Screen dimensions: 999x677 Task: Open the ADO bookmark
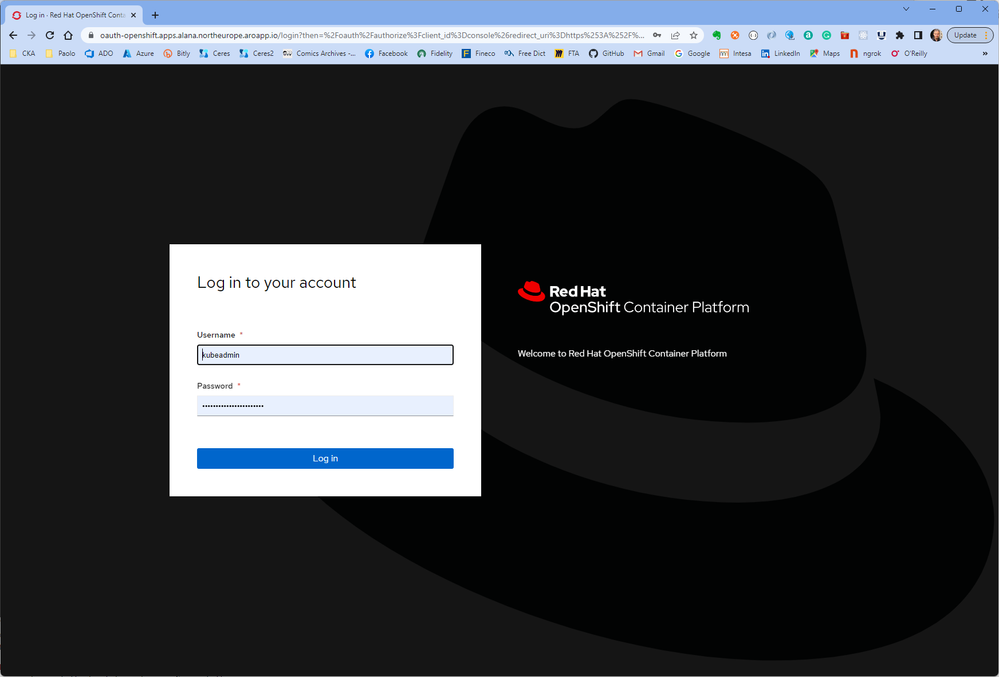(99, 53)
